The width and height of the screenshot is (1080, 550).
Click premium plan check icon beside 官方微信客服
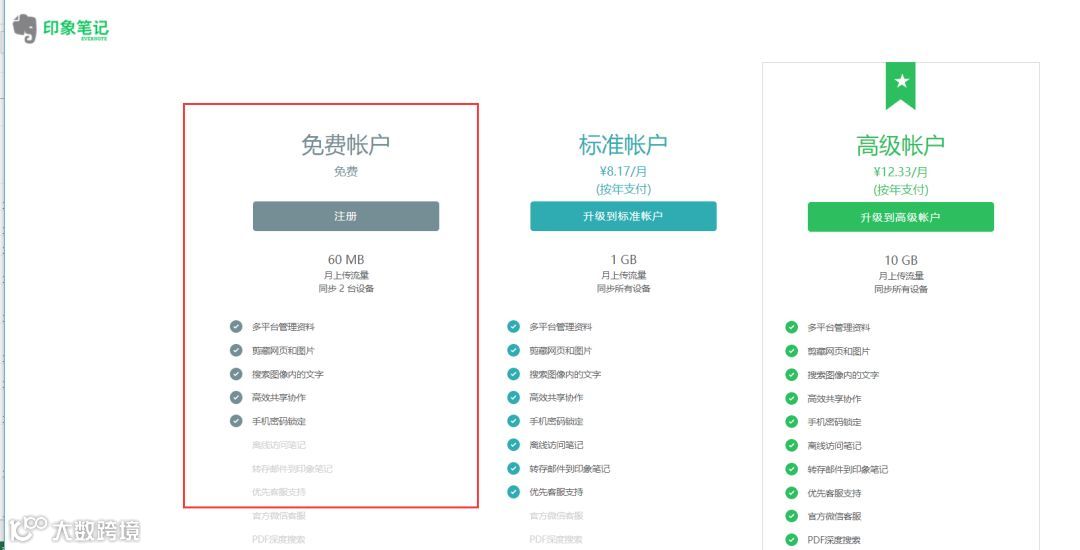[x=791, y=516]
